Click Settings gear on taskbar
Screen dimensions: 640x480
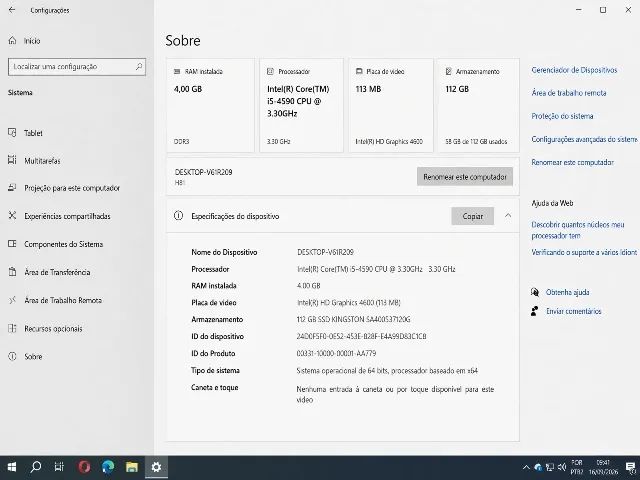[x=156, y=467]
